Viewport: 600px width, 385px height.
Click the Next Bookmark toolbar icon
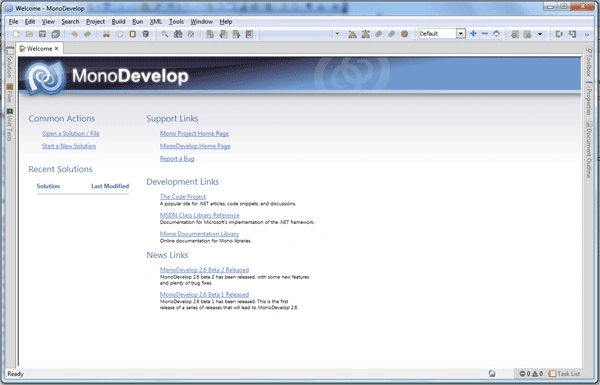tap(236, 34)
